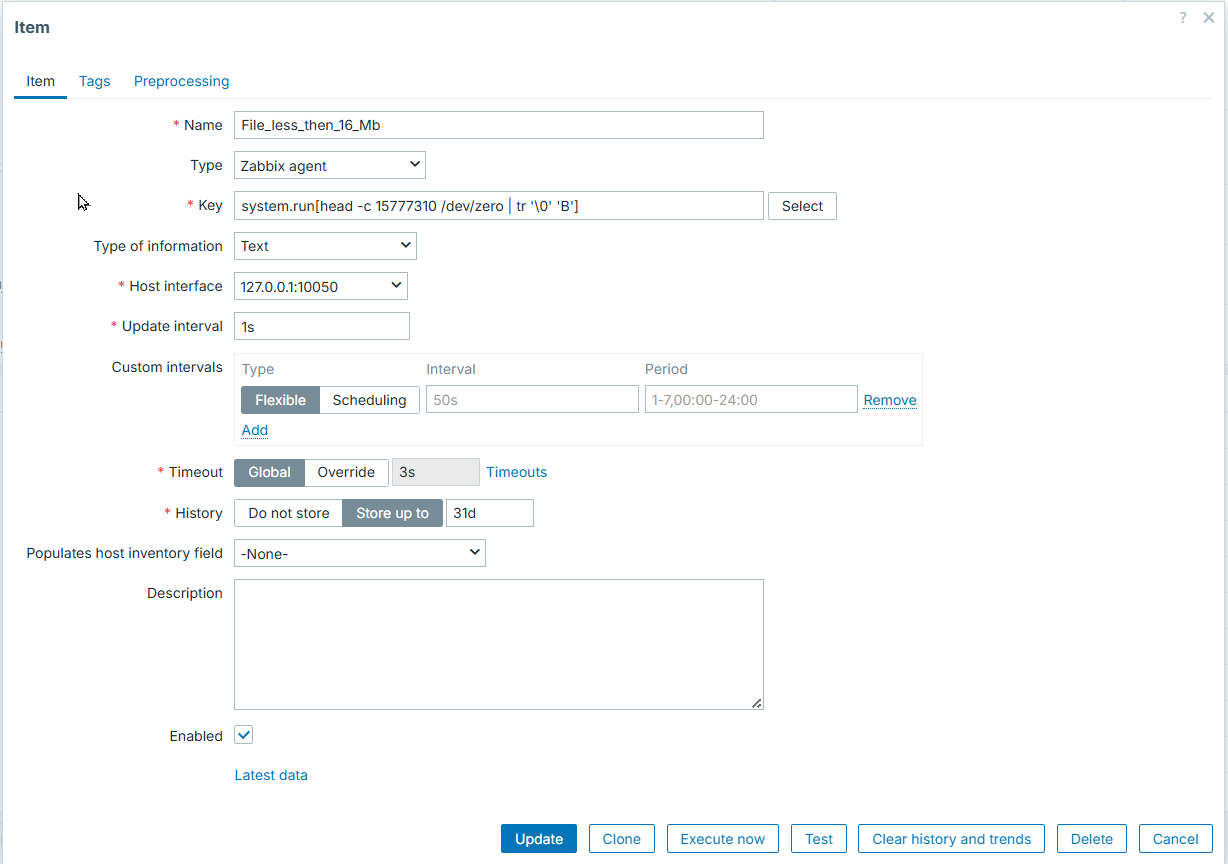This screenshot has height=864, width=1228.
Task: Select Do not store history option
Action: (288, 513)
